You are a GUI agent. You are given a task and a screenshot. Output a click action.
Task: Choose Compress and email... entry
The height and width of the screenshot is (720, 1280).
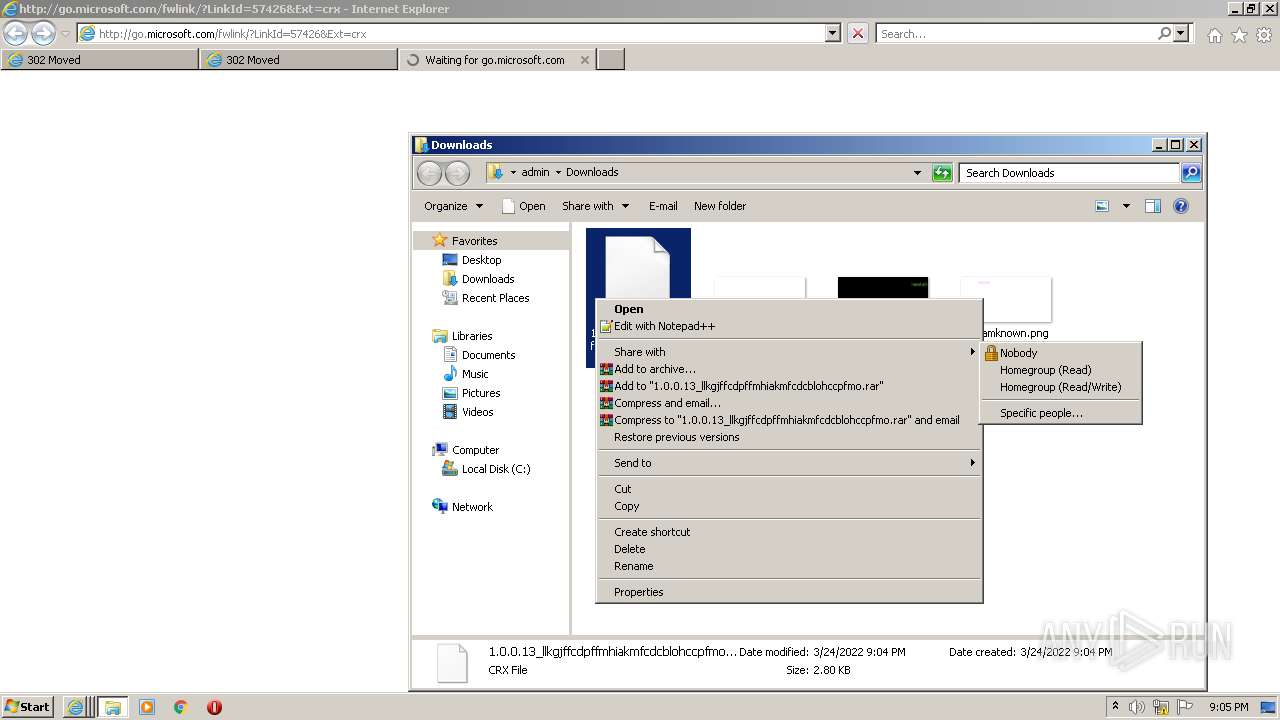(x=789, y=403)
